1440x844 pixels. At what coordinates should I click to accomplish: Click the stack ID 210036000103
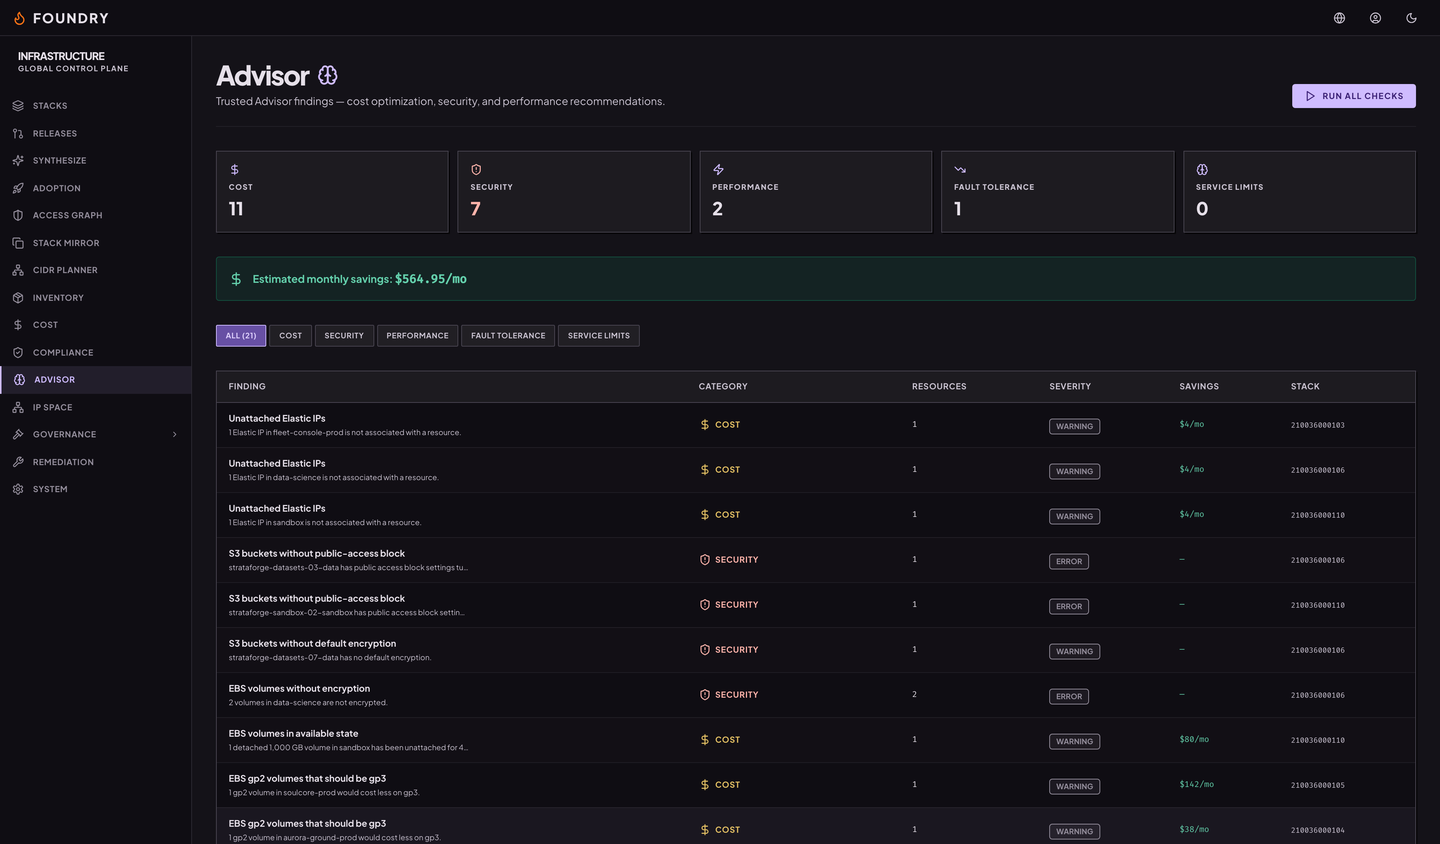(1318, 425)
